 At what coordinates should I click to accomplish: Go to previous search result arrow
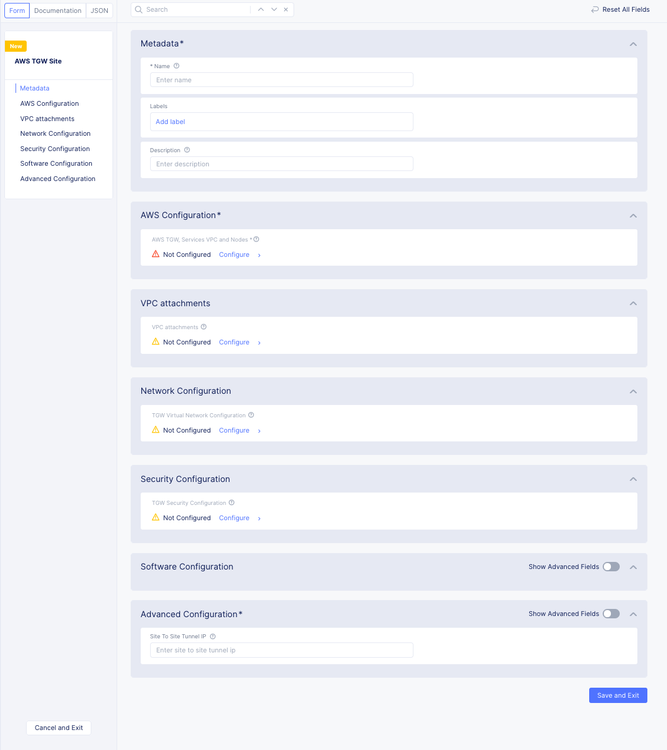pos(261,9)
